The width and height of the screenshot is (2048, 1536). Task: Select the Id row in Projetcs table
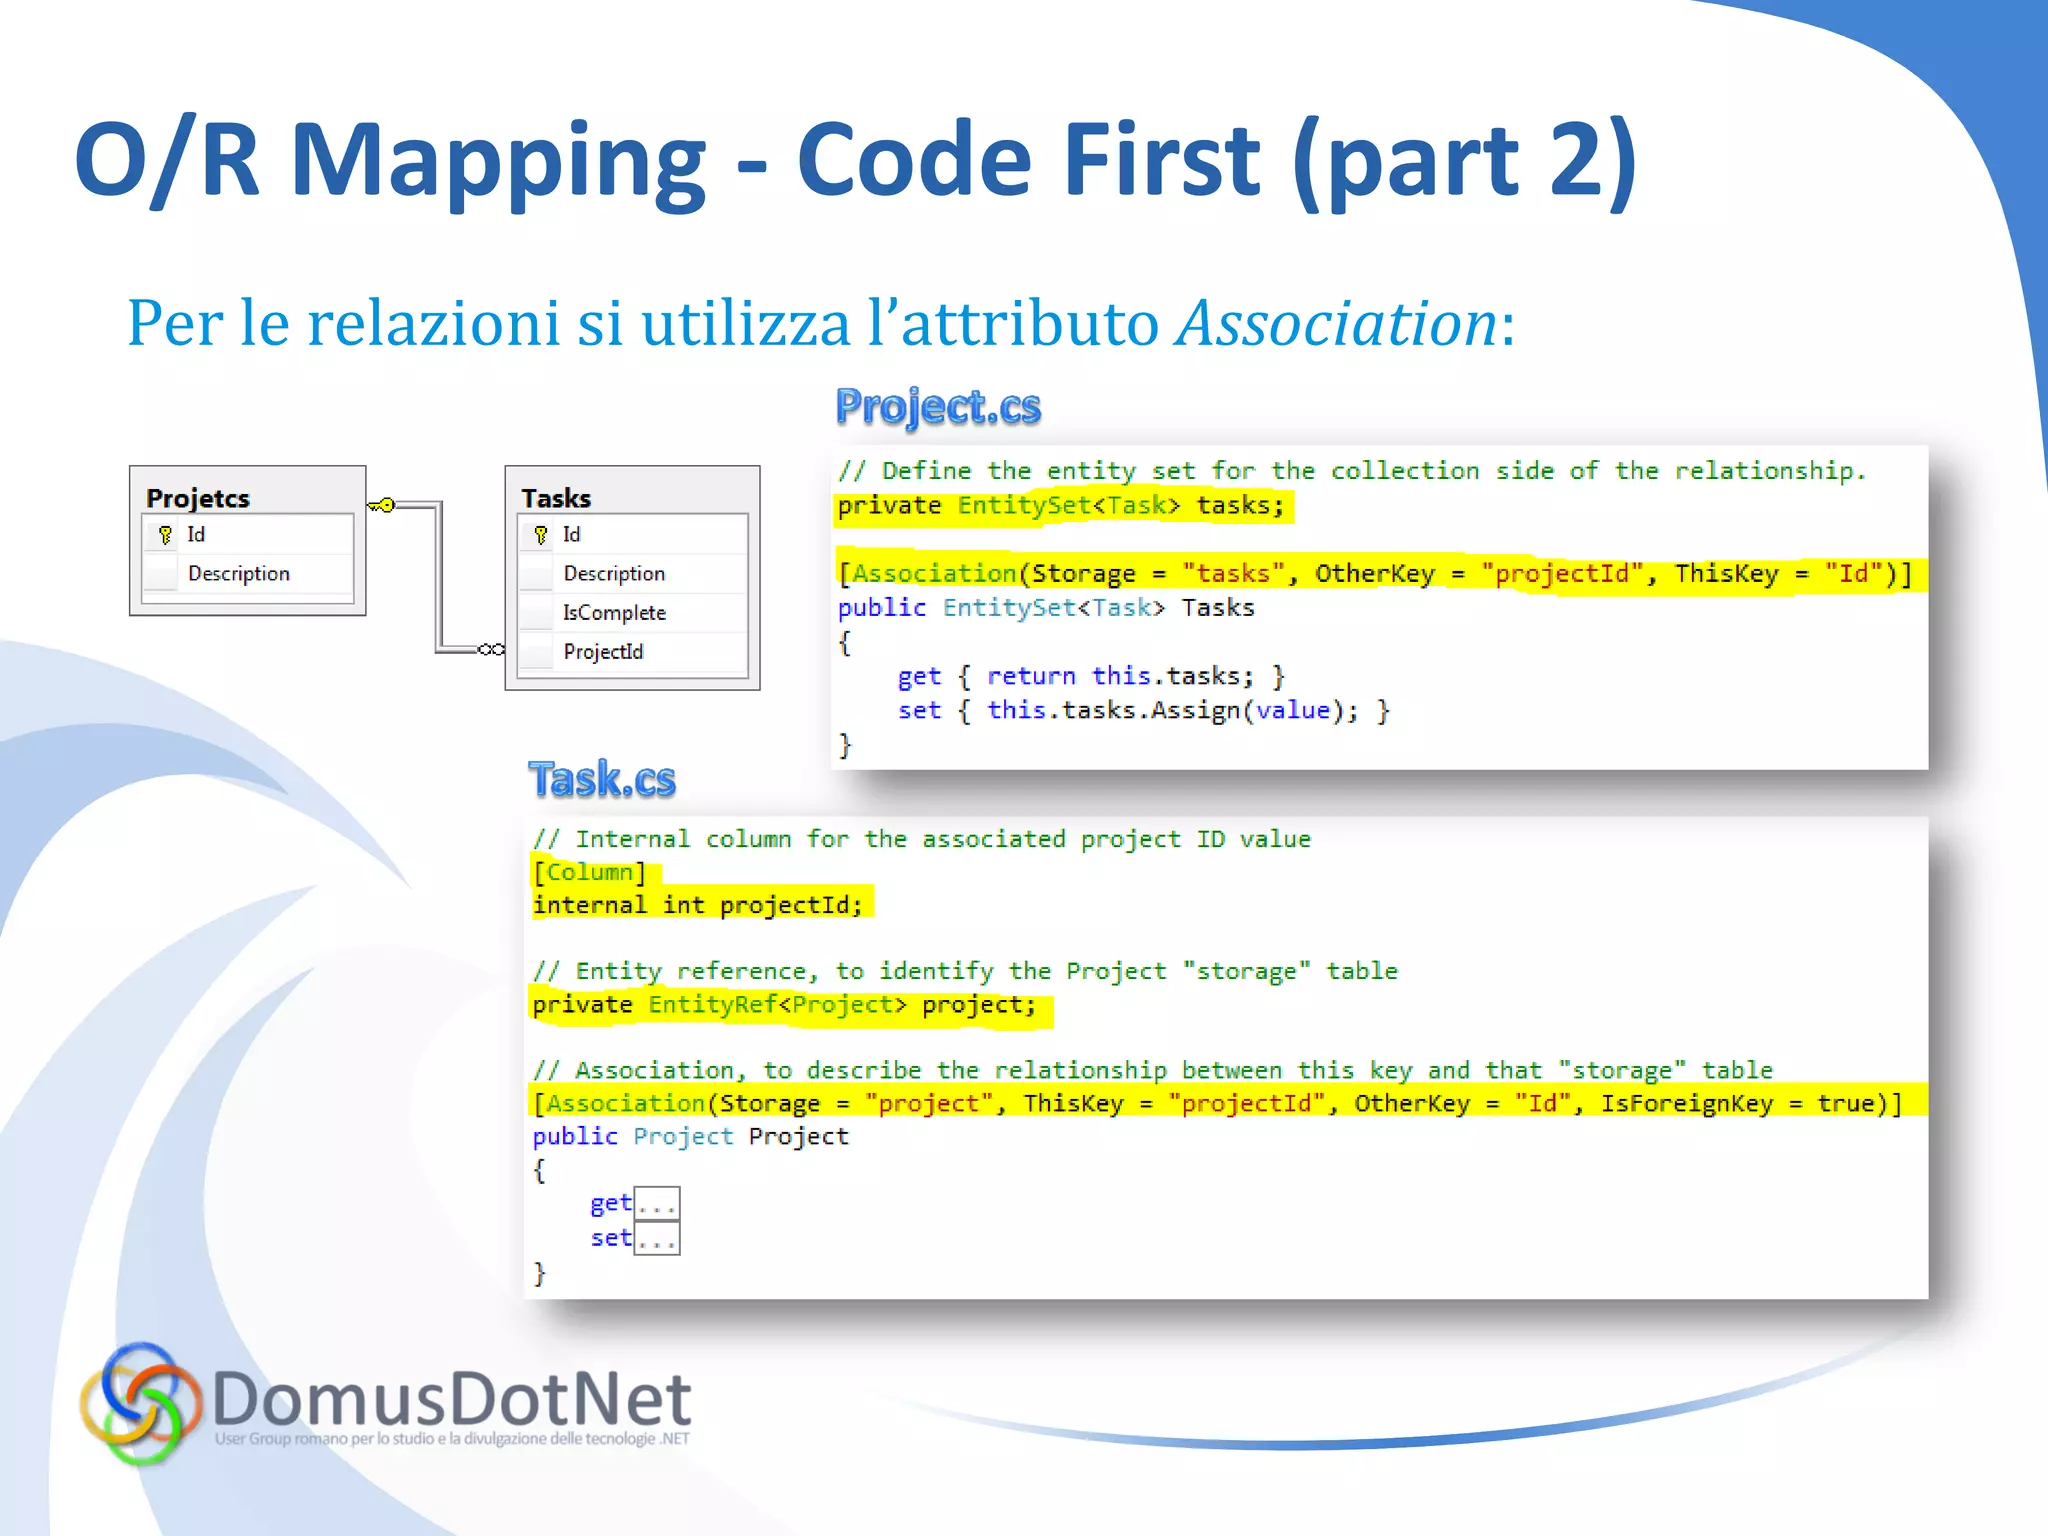tap(248, 535)
